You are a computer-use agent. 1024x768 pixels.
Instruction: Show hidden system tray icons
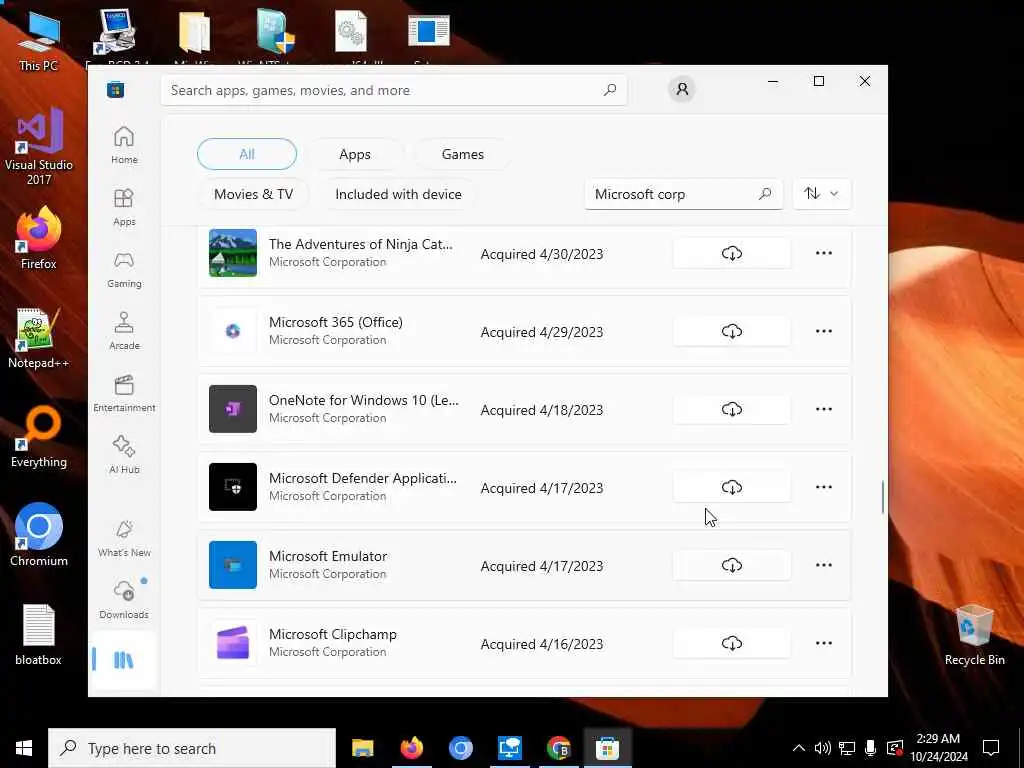pos(799,748)
